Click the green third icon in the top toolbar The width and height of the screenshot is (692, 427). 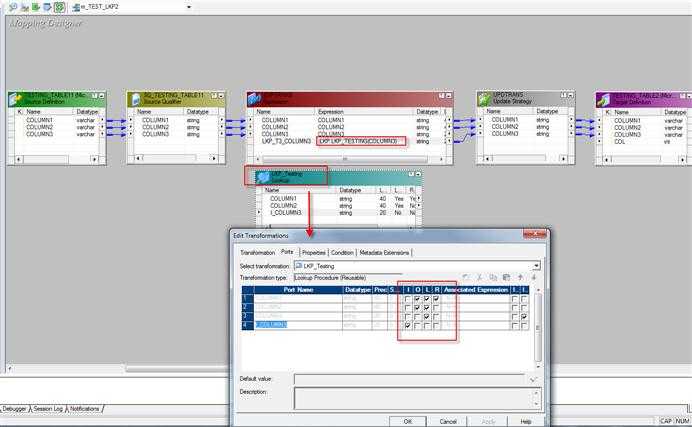point(36,7)
